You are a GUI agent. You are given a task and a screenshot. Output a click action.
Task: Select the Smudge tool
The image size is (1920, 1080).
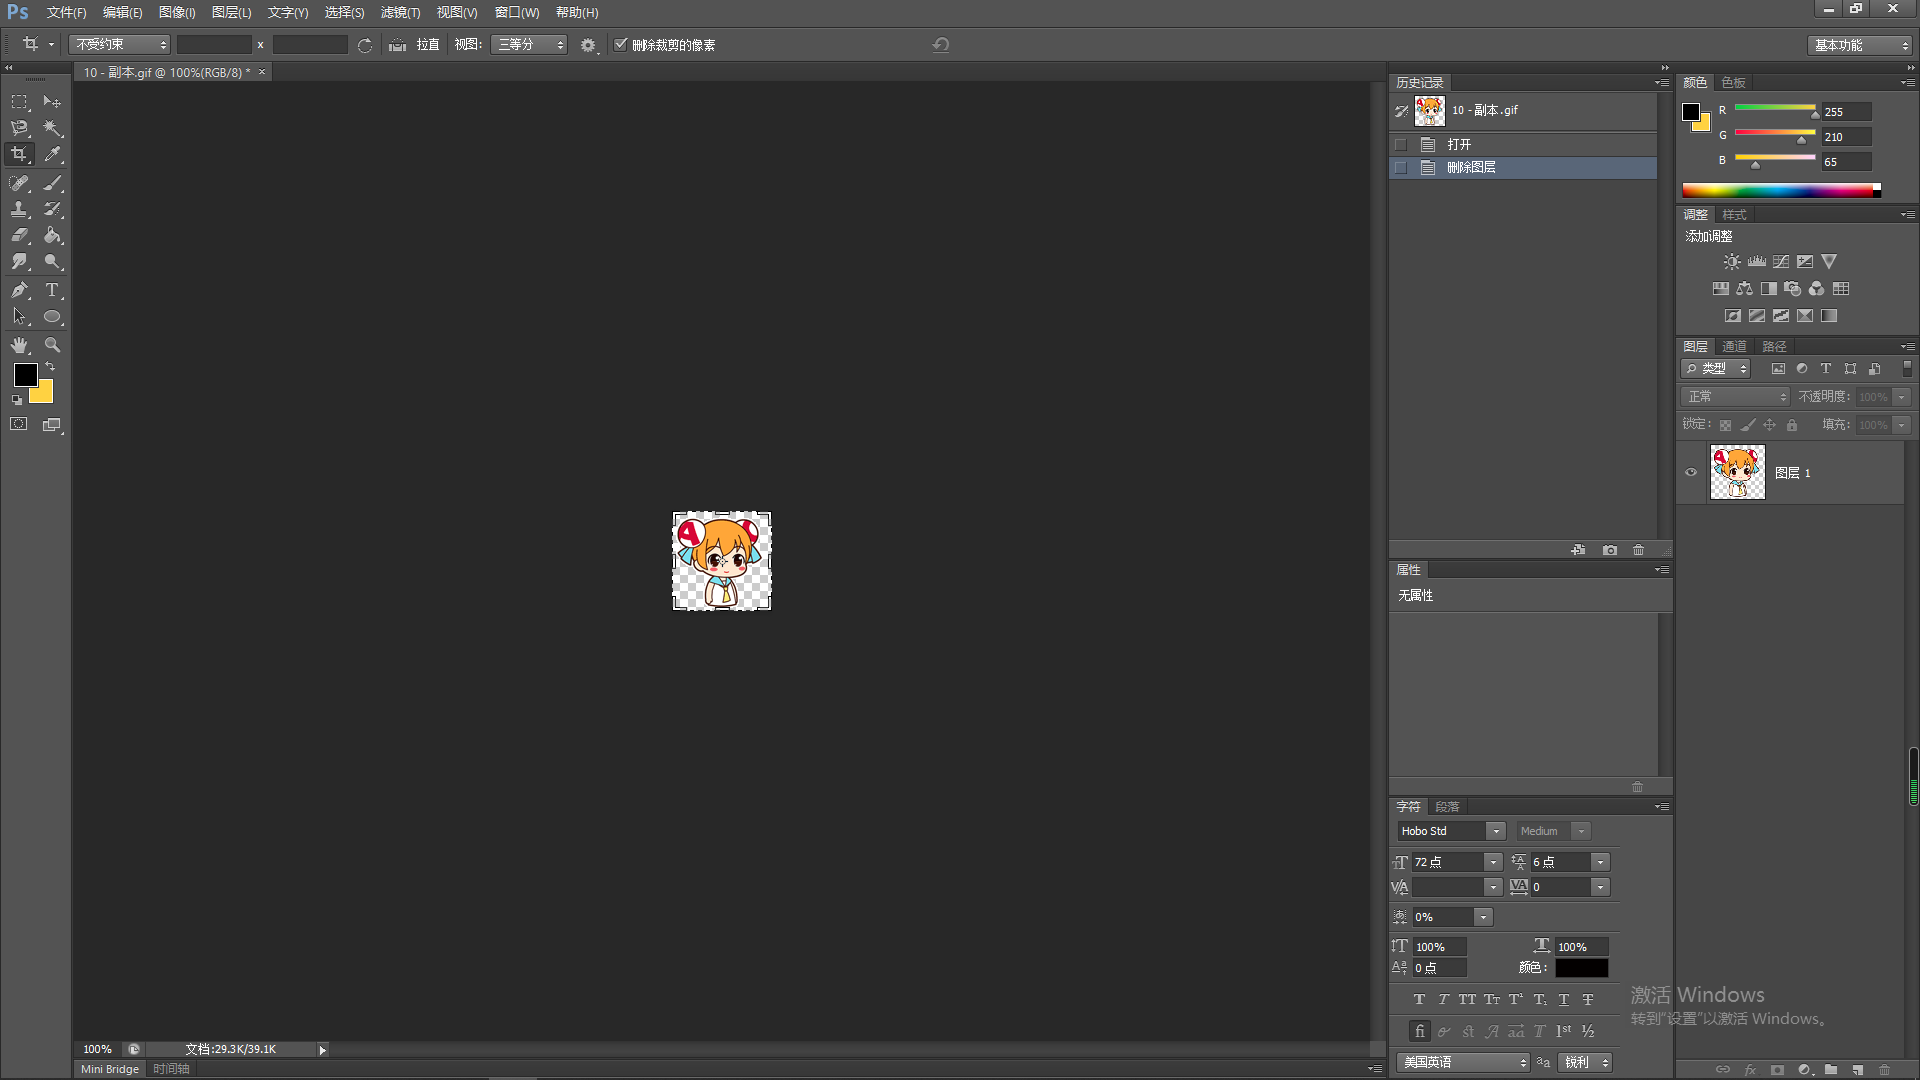pos(19,261)
